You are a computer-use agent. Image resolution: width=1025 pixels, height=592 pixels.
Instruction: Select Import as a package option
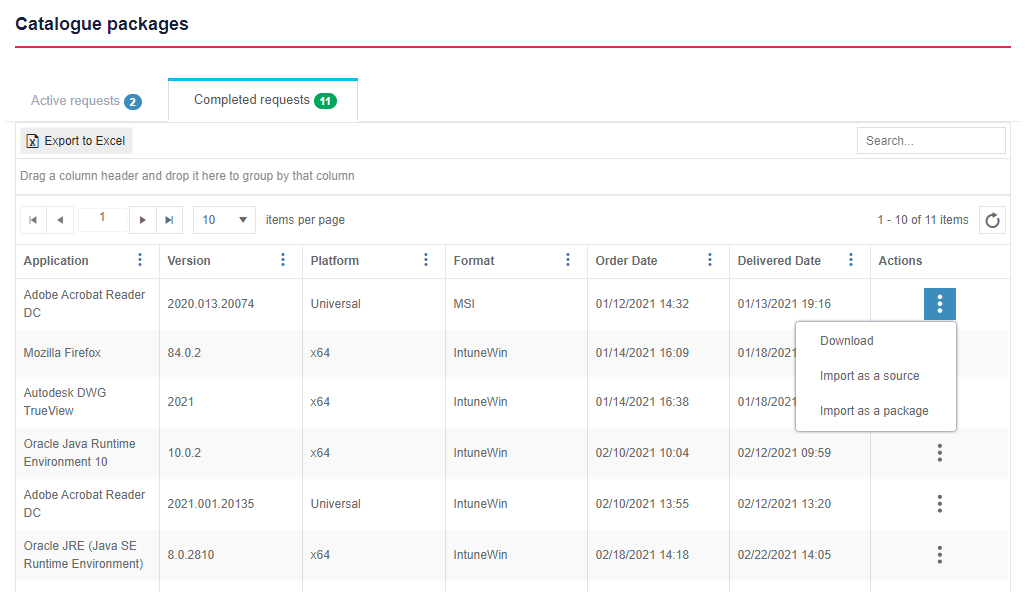click(874, 411)
